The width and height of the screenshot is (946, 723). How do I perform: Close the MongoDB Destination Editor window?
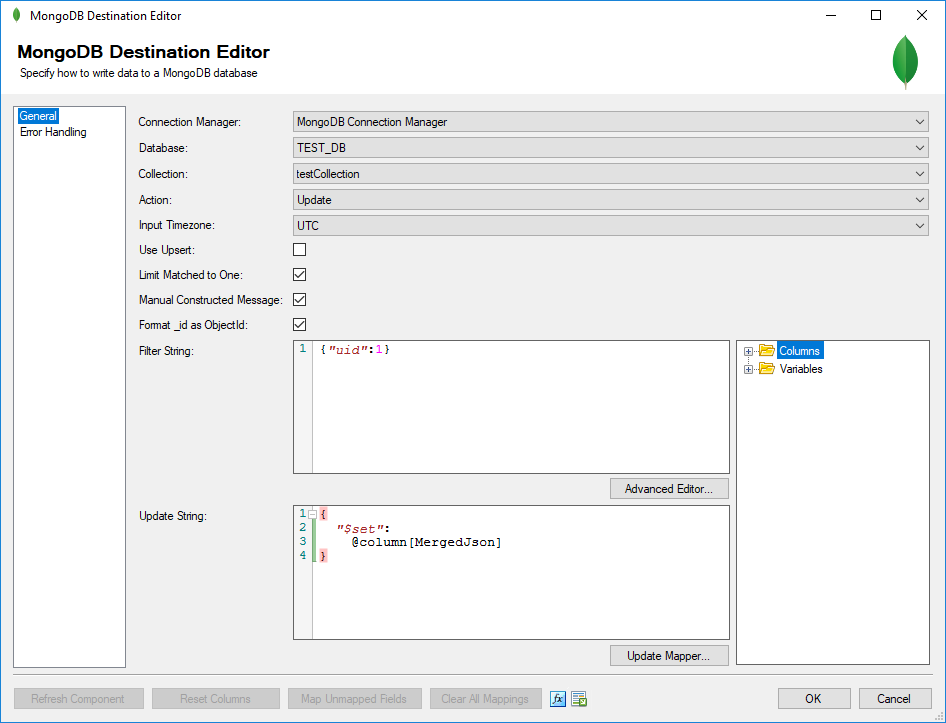[x=922, y=16]
